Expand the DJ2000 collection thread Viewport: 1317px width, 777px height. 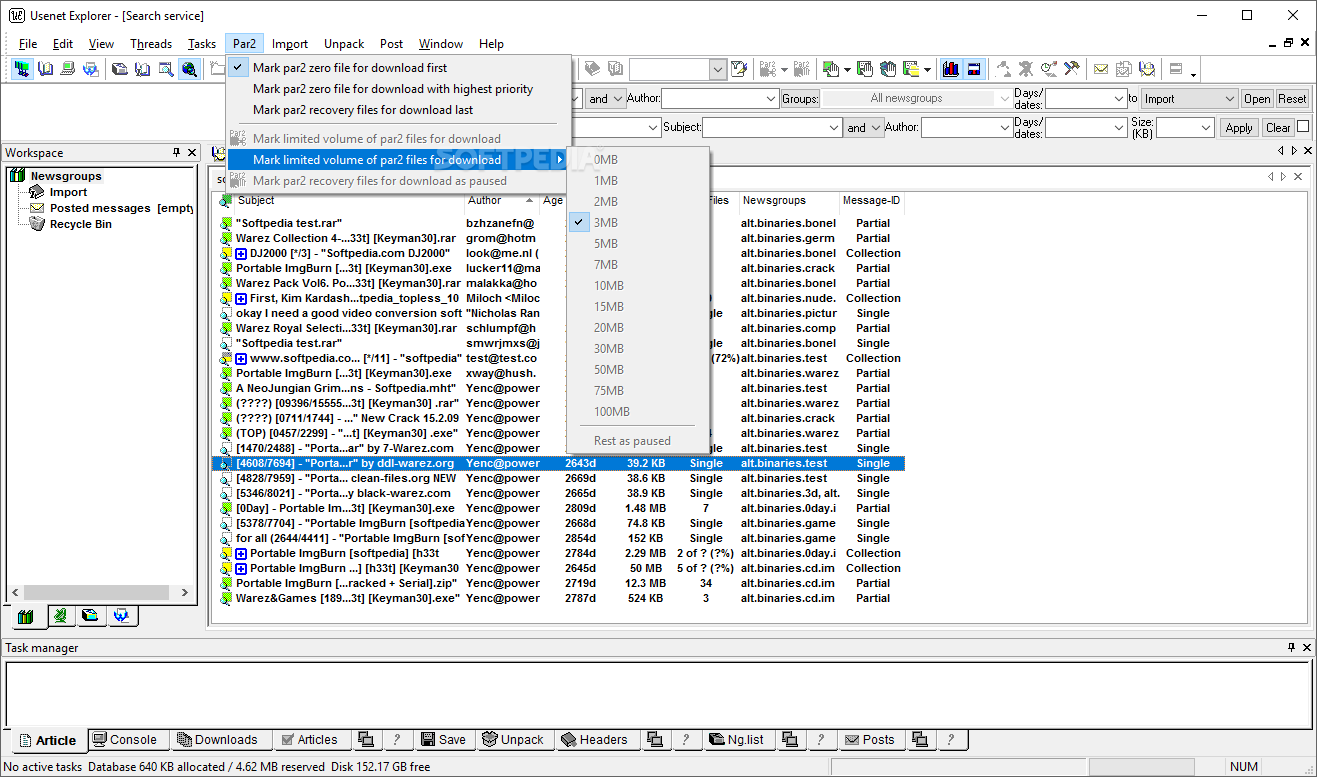[x=241, y=253]
